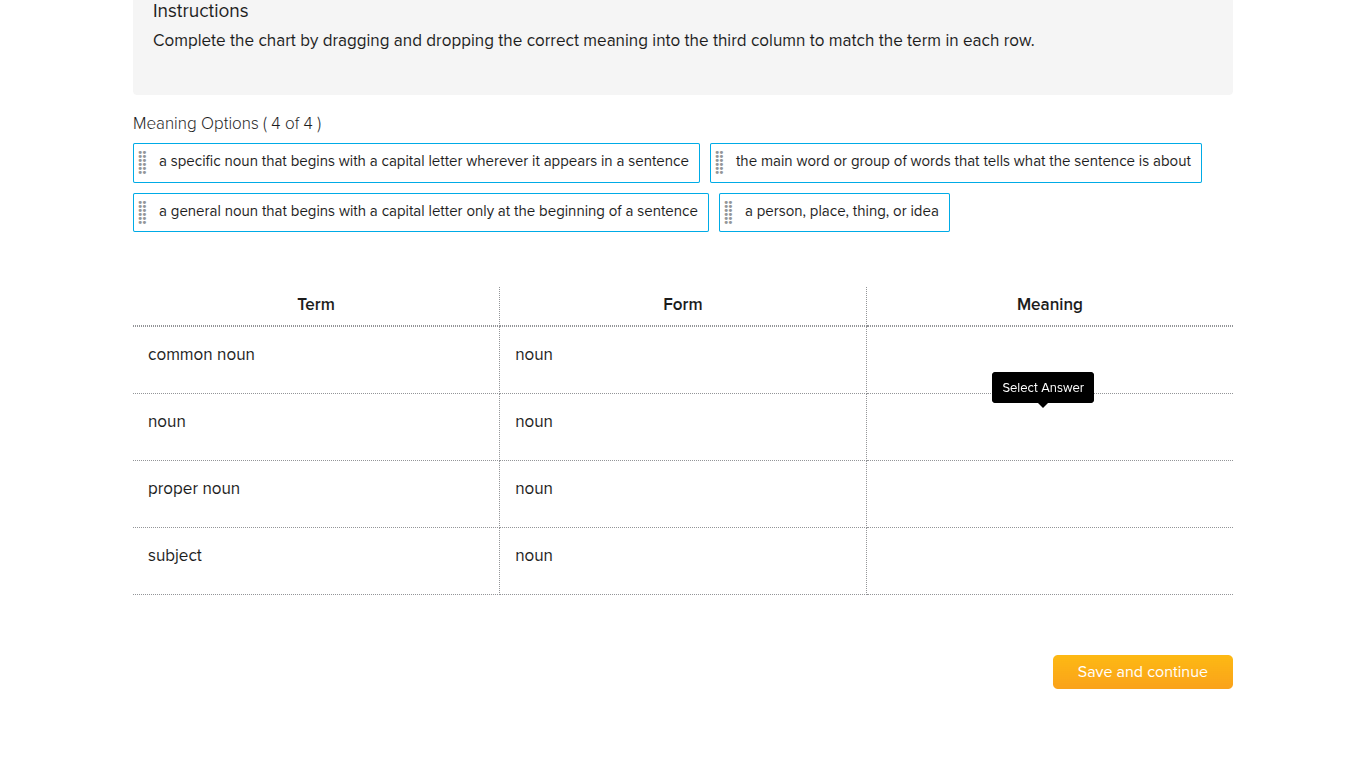Click the Form column header
The width and height of the screenshot is (1366, 768).
click(x=683, y=305)
